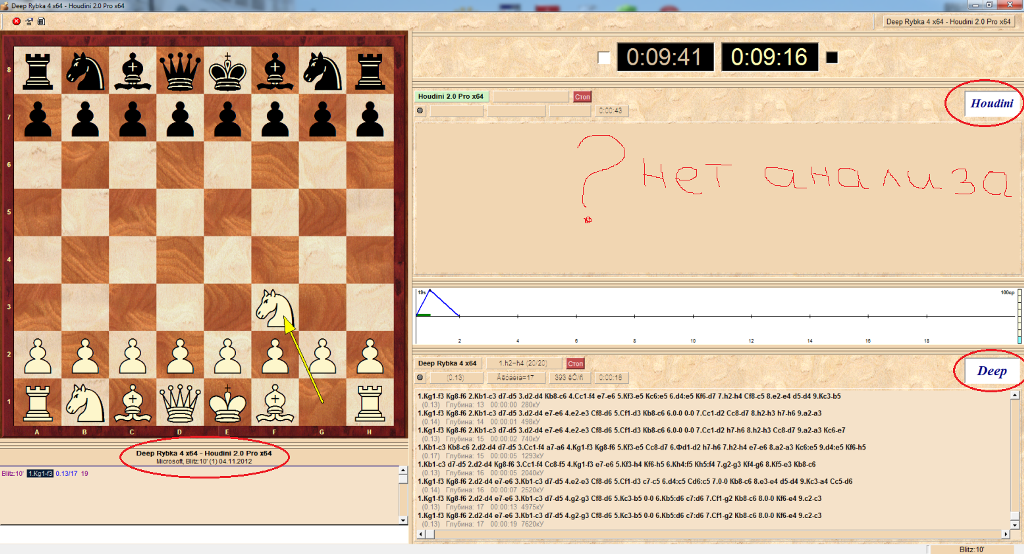Click the white knight on f3

275,308
